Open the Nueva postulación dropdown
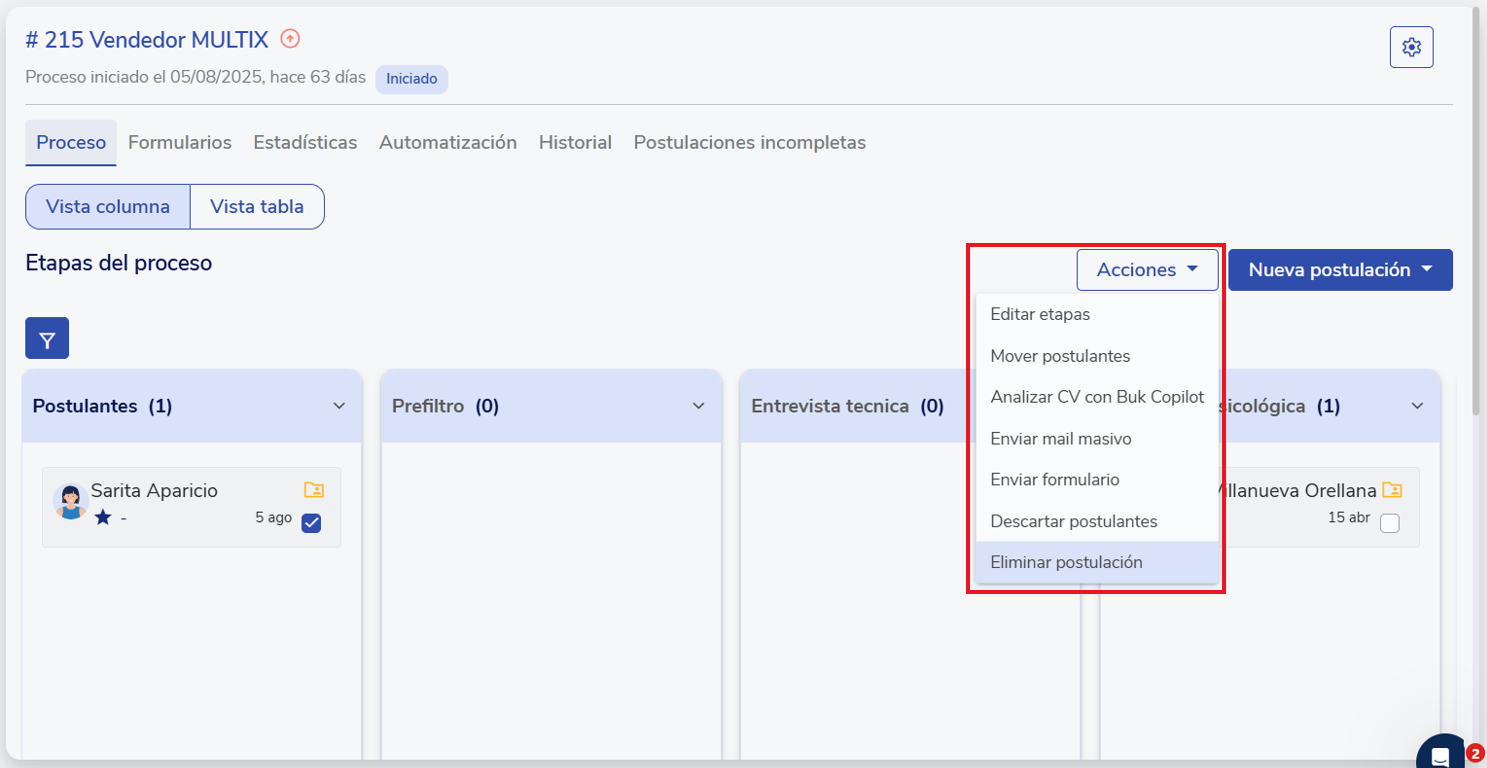 point(1340,270)
